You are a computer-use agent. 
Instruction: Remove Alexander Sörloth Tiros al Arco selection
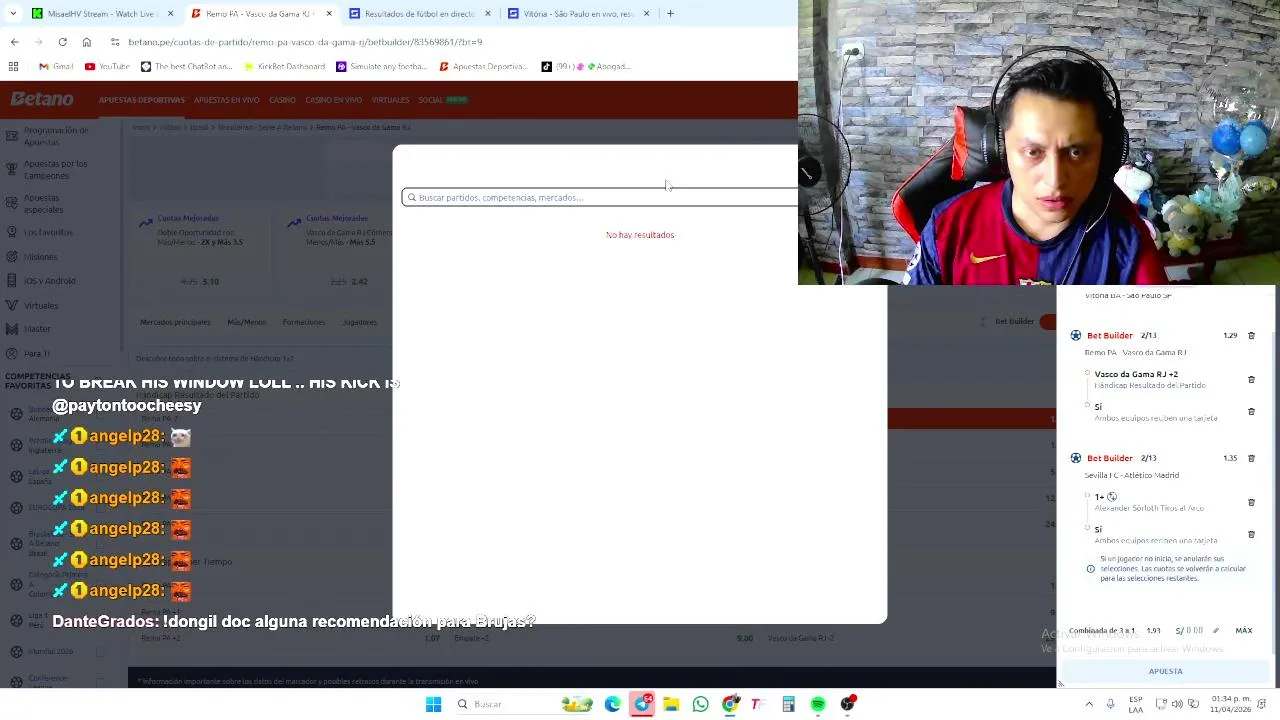pos(1251,503)
